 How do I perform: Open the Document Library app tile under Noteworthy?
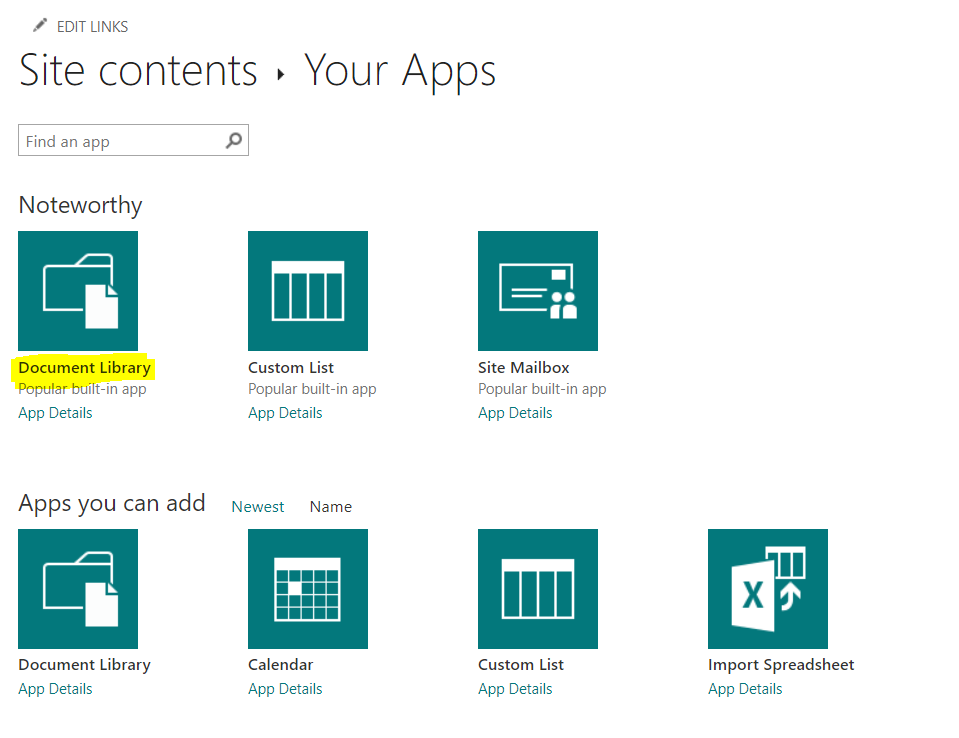click(78, 291)
